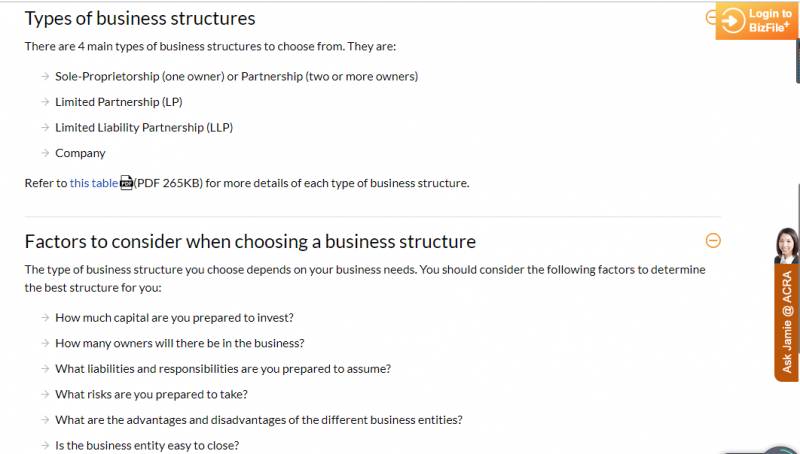Click Jamie's avatar photo
Screen dimensions: 800x454
pos(786,246)
